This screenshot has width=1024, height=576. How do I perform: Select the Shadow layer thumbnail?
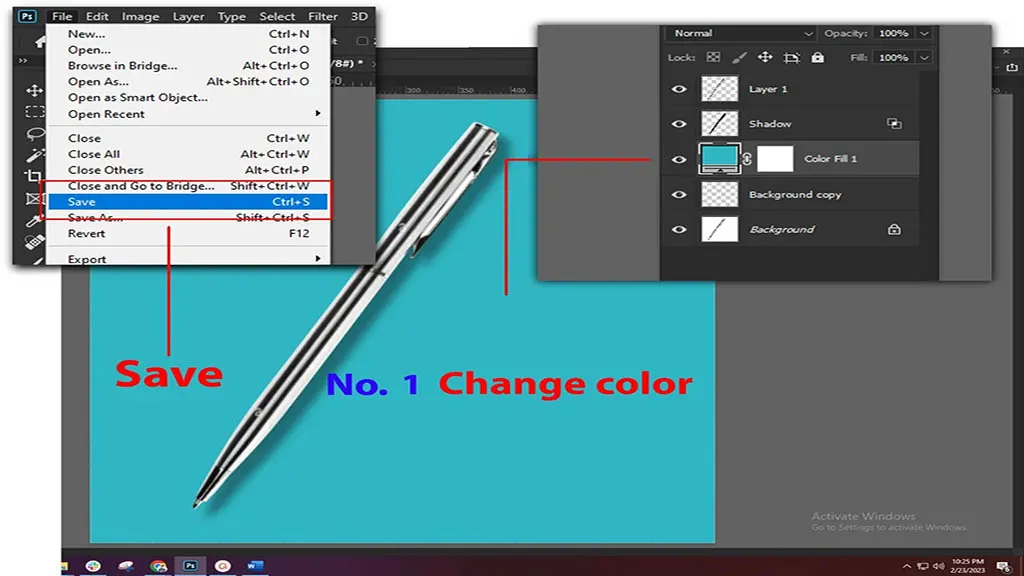point(719,123)
